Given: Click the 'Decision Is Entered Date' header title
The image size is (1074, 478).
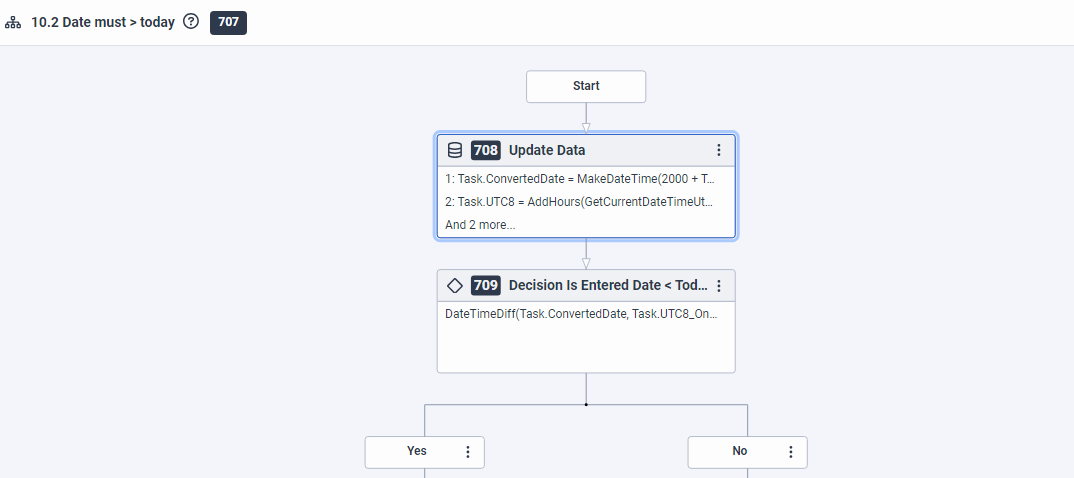Looking at the screenshot, I should click(606, 285).
